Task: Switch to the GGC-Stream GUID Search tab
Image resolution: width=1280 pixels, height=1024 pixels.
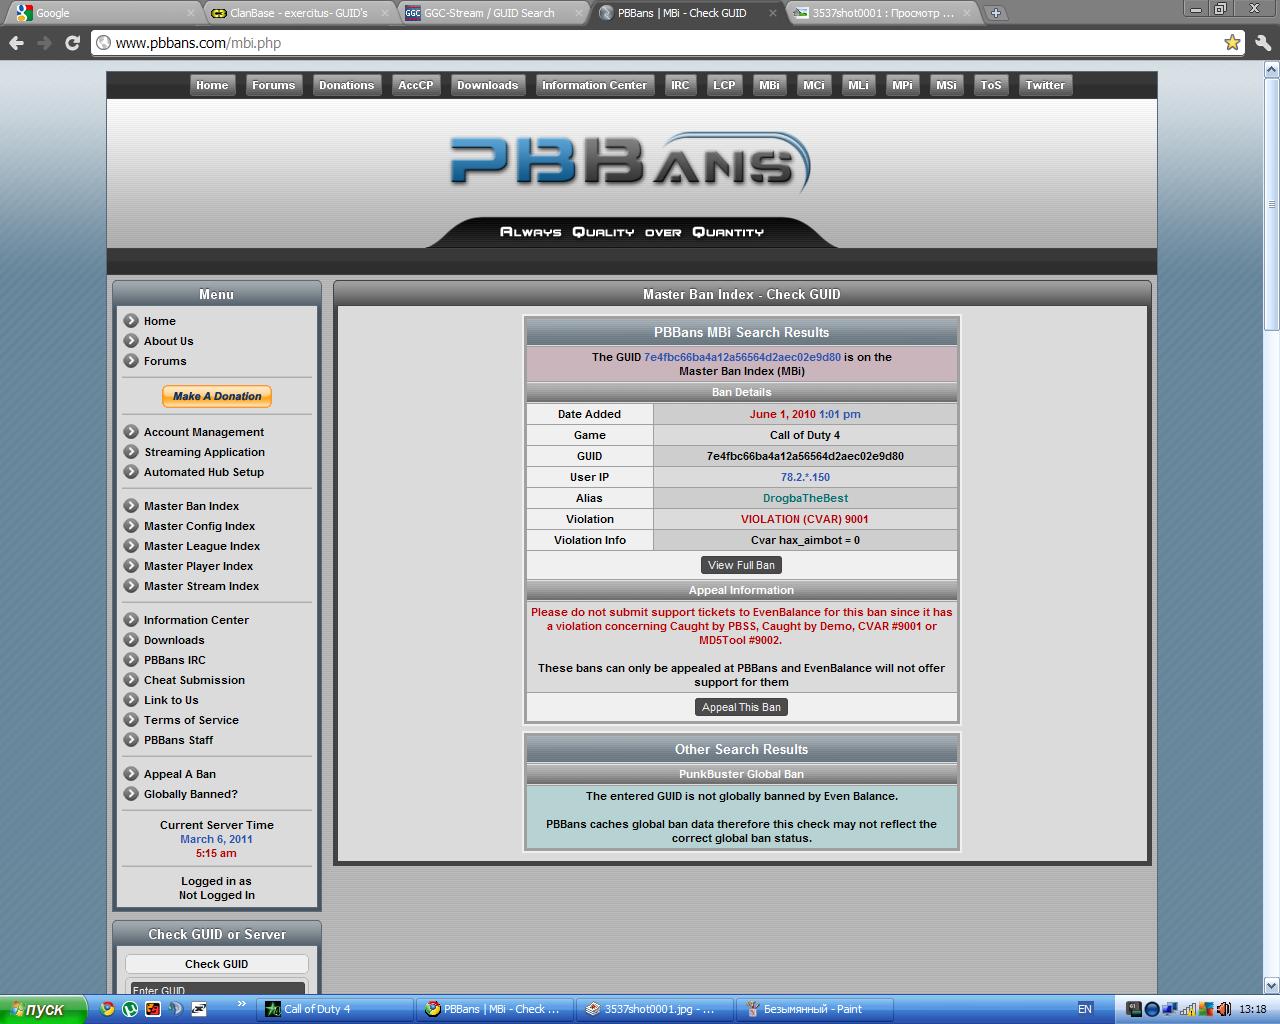Action: [492, 13]
